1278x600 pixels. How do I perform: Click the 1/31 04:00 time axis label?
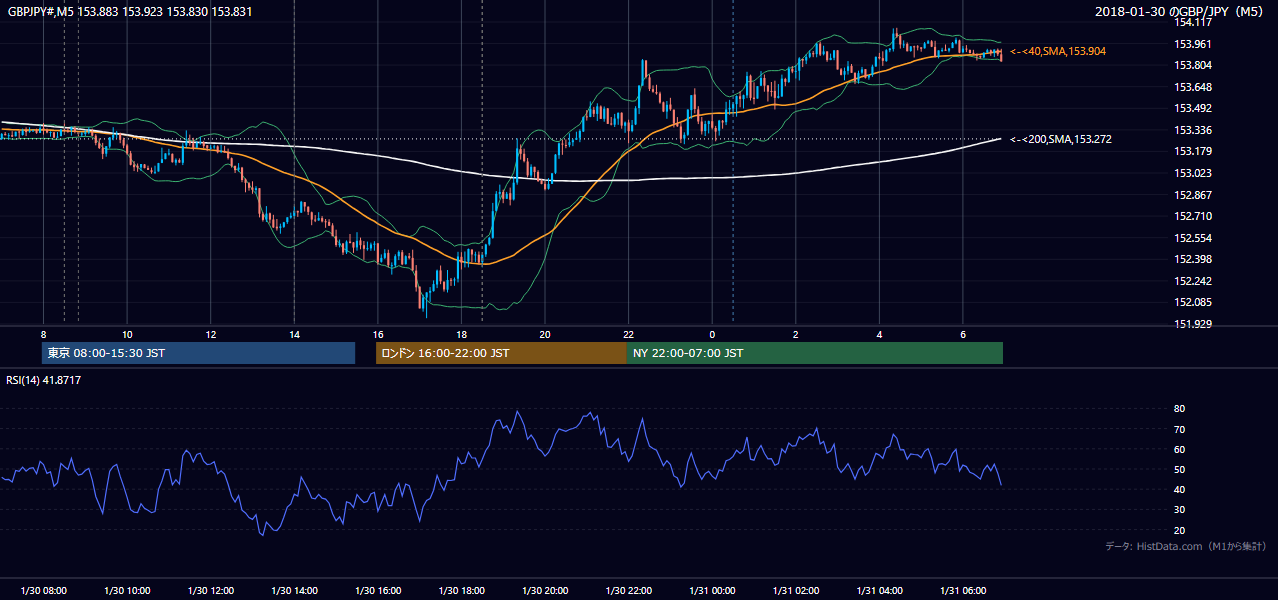point(879,591)
